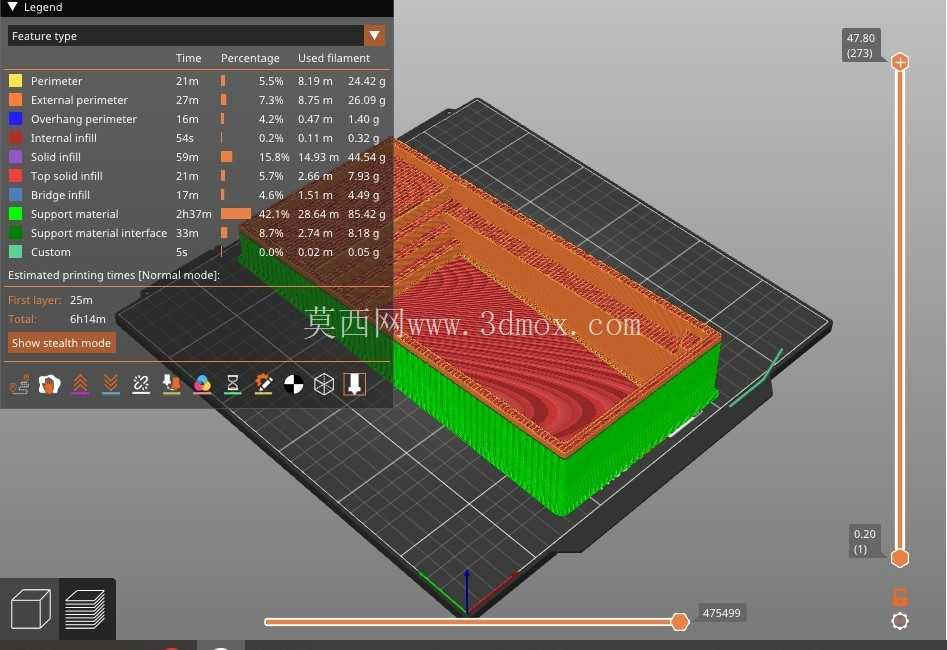The width and height of the screenshot is (947, 650).
Task: Toggle Solid infill purple swatch
Action: click(16, 157)
